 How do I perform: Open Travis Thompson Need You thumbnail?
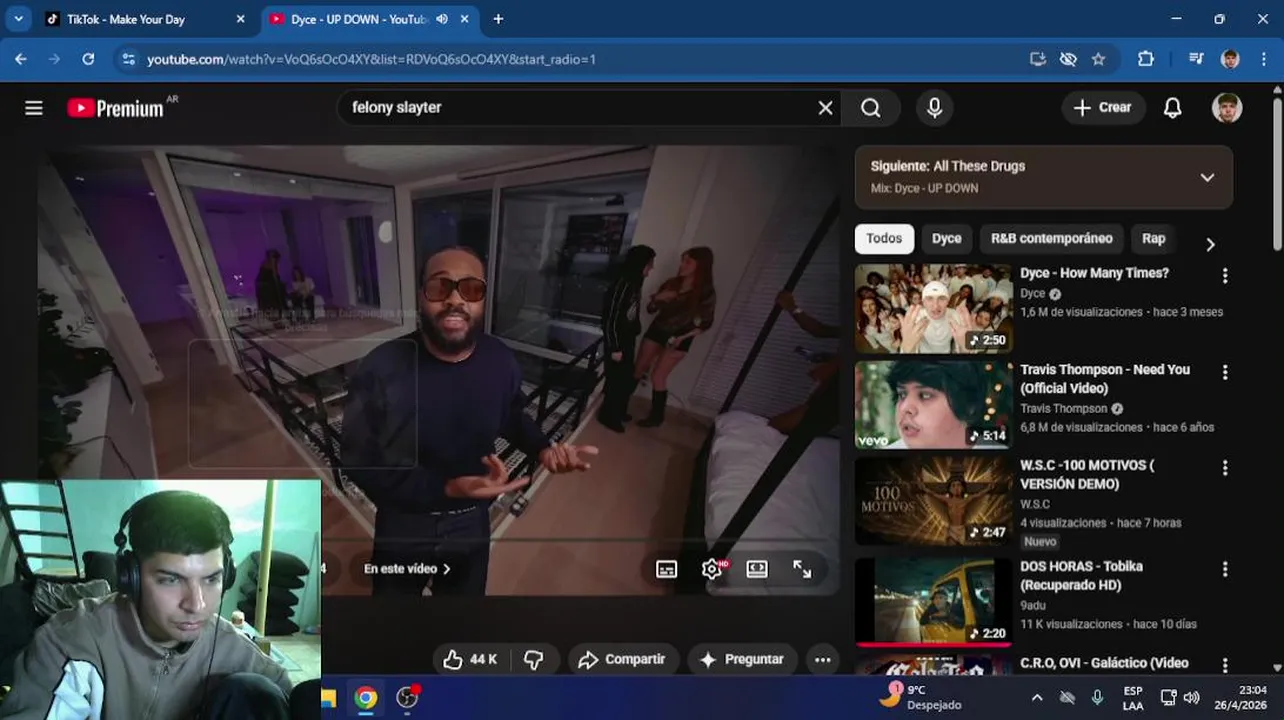tap(933, 405)
